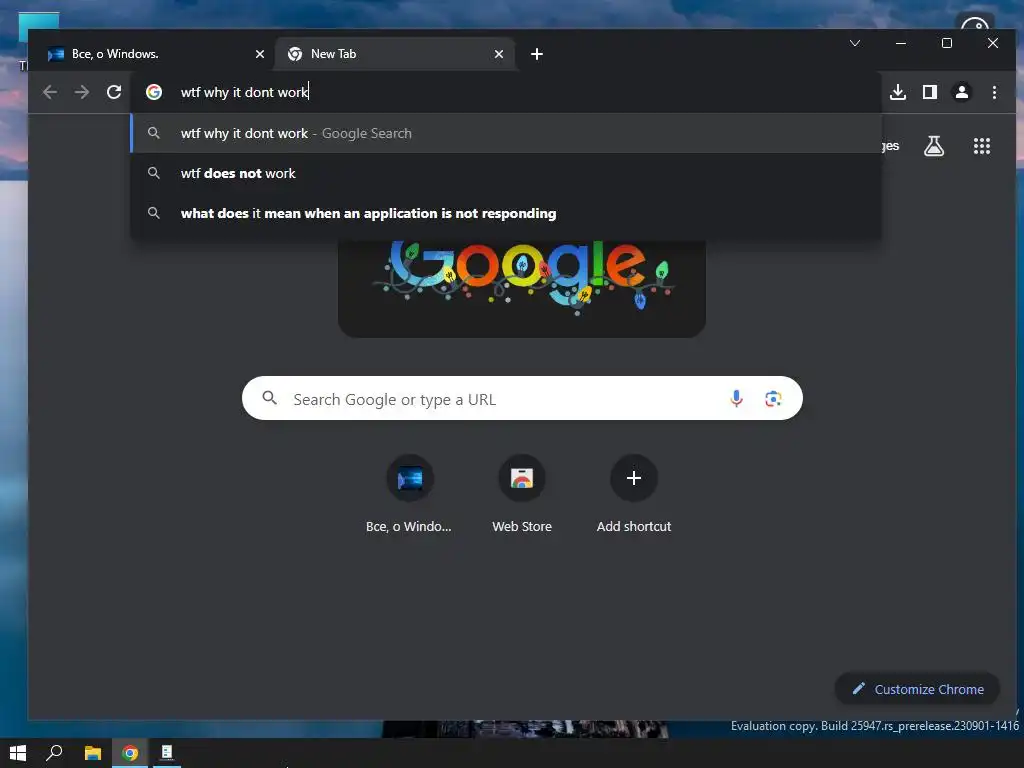
Task: Open a new tab with plus button
Action: pyautogui.click(x=537, y=54)
